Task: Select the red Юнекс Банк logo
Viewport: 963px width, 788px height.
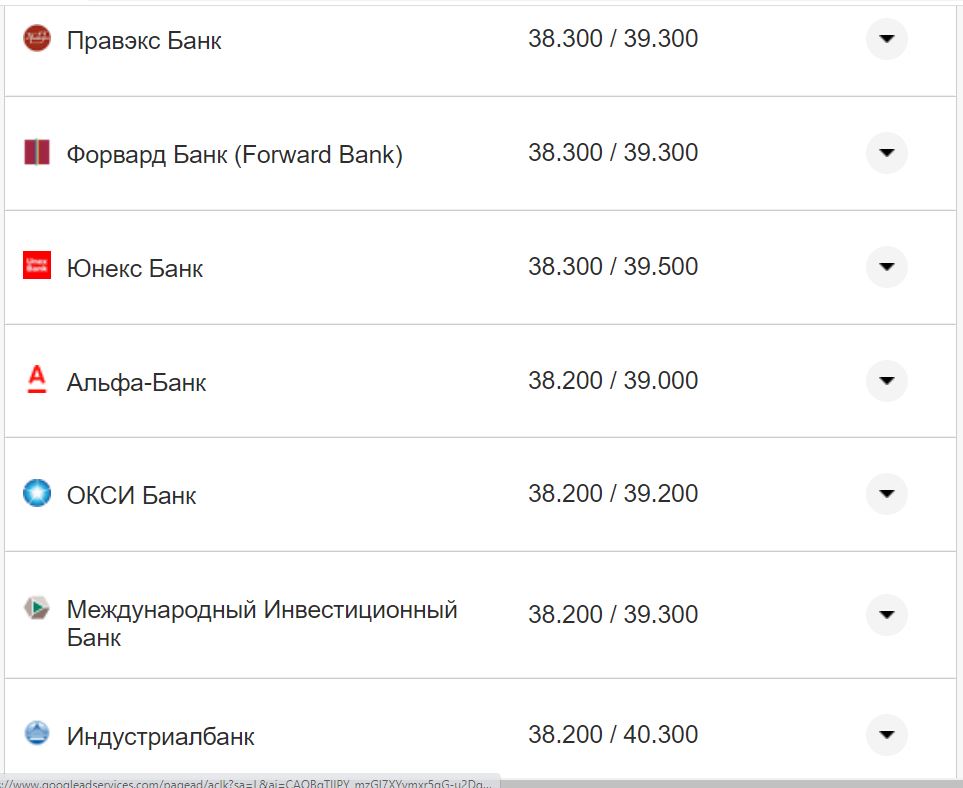Action: tap(35, 266)
